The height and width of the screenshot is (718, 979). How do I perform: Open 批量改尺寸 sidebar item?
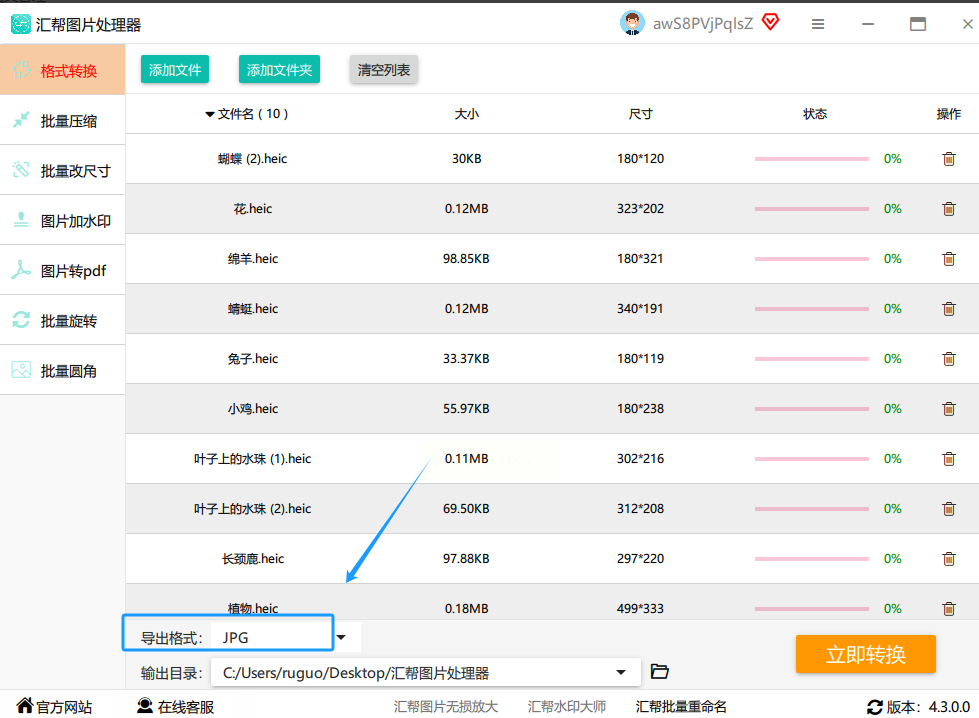tap(62, 170)
